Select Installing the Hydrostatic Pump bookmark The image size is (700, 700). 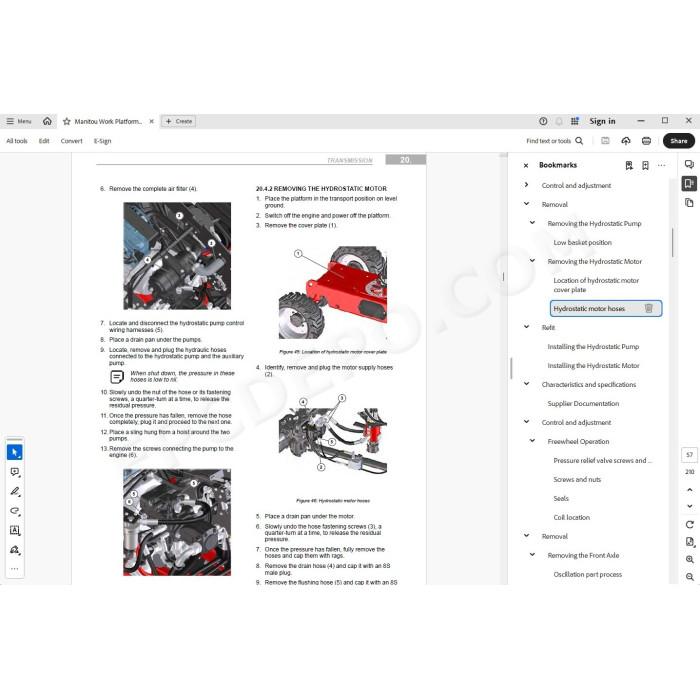point(593,346)
